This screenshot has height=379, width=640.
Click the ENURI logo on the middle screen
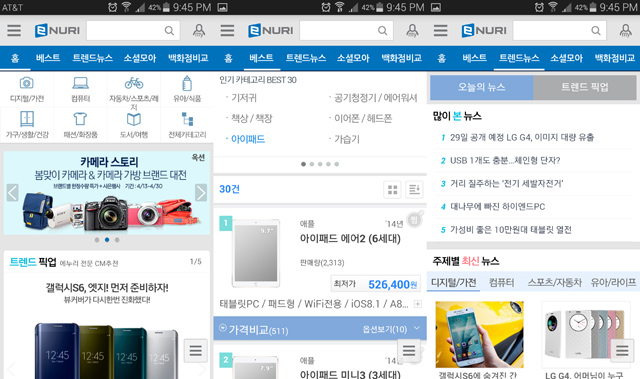[271, 31]
